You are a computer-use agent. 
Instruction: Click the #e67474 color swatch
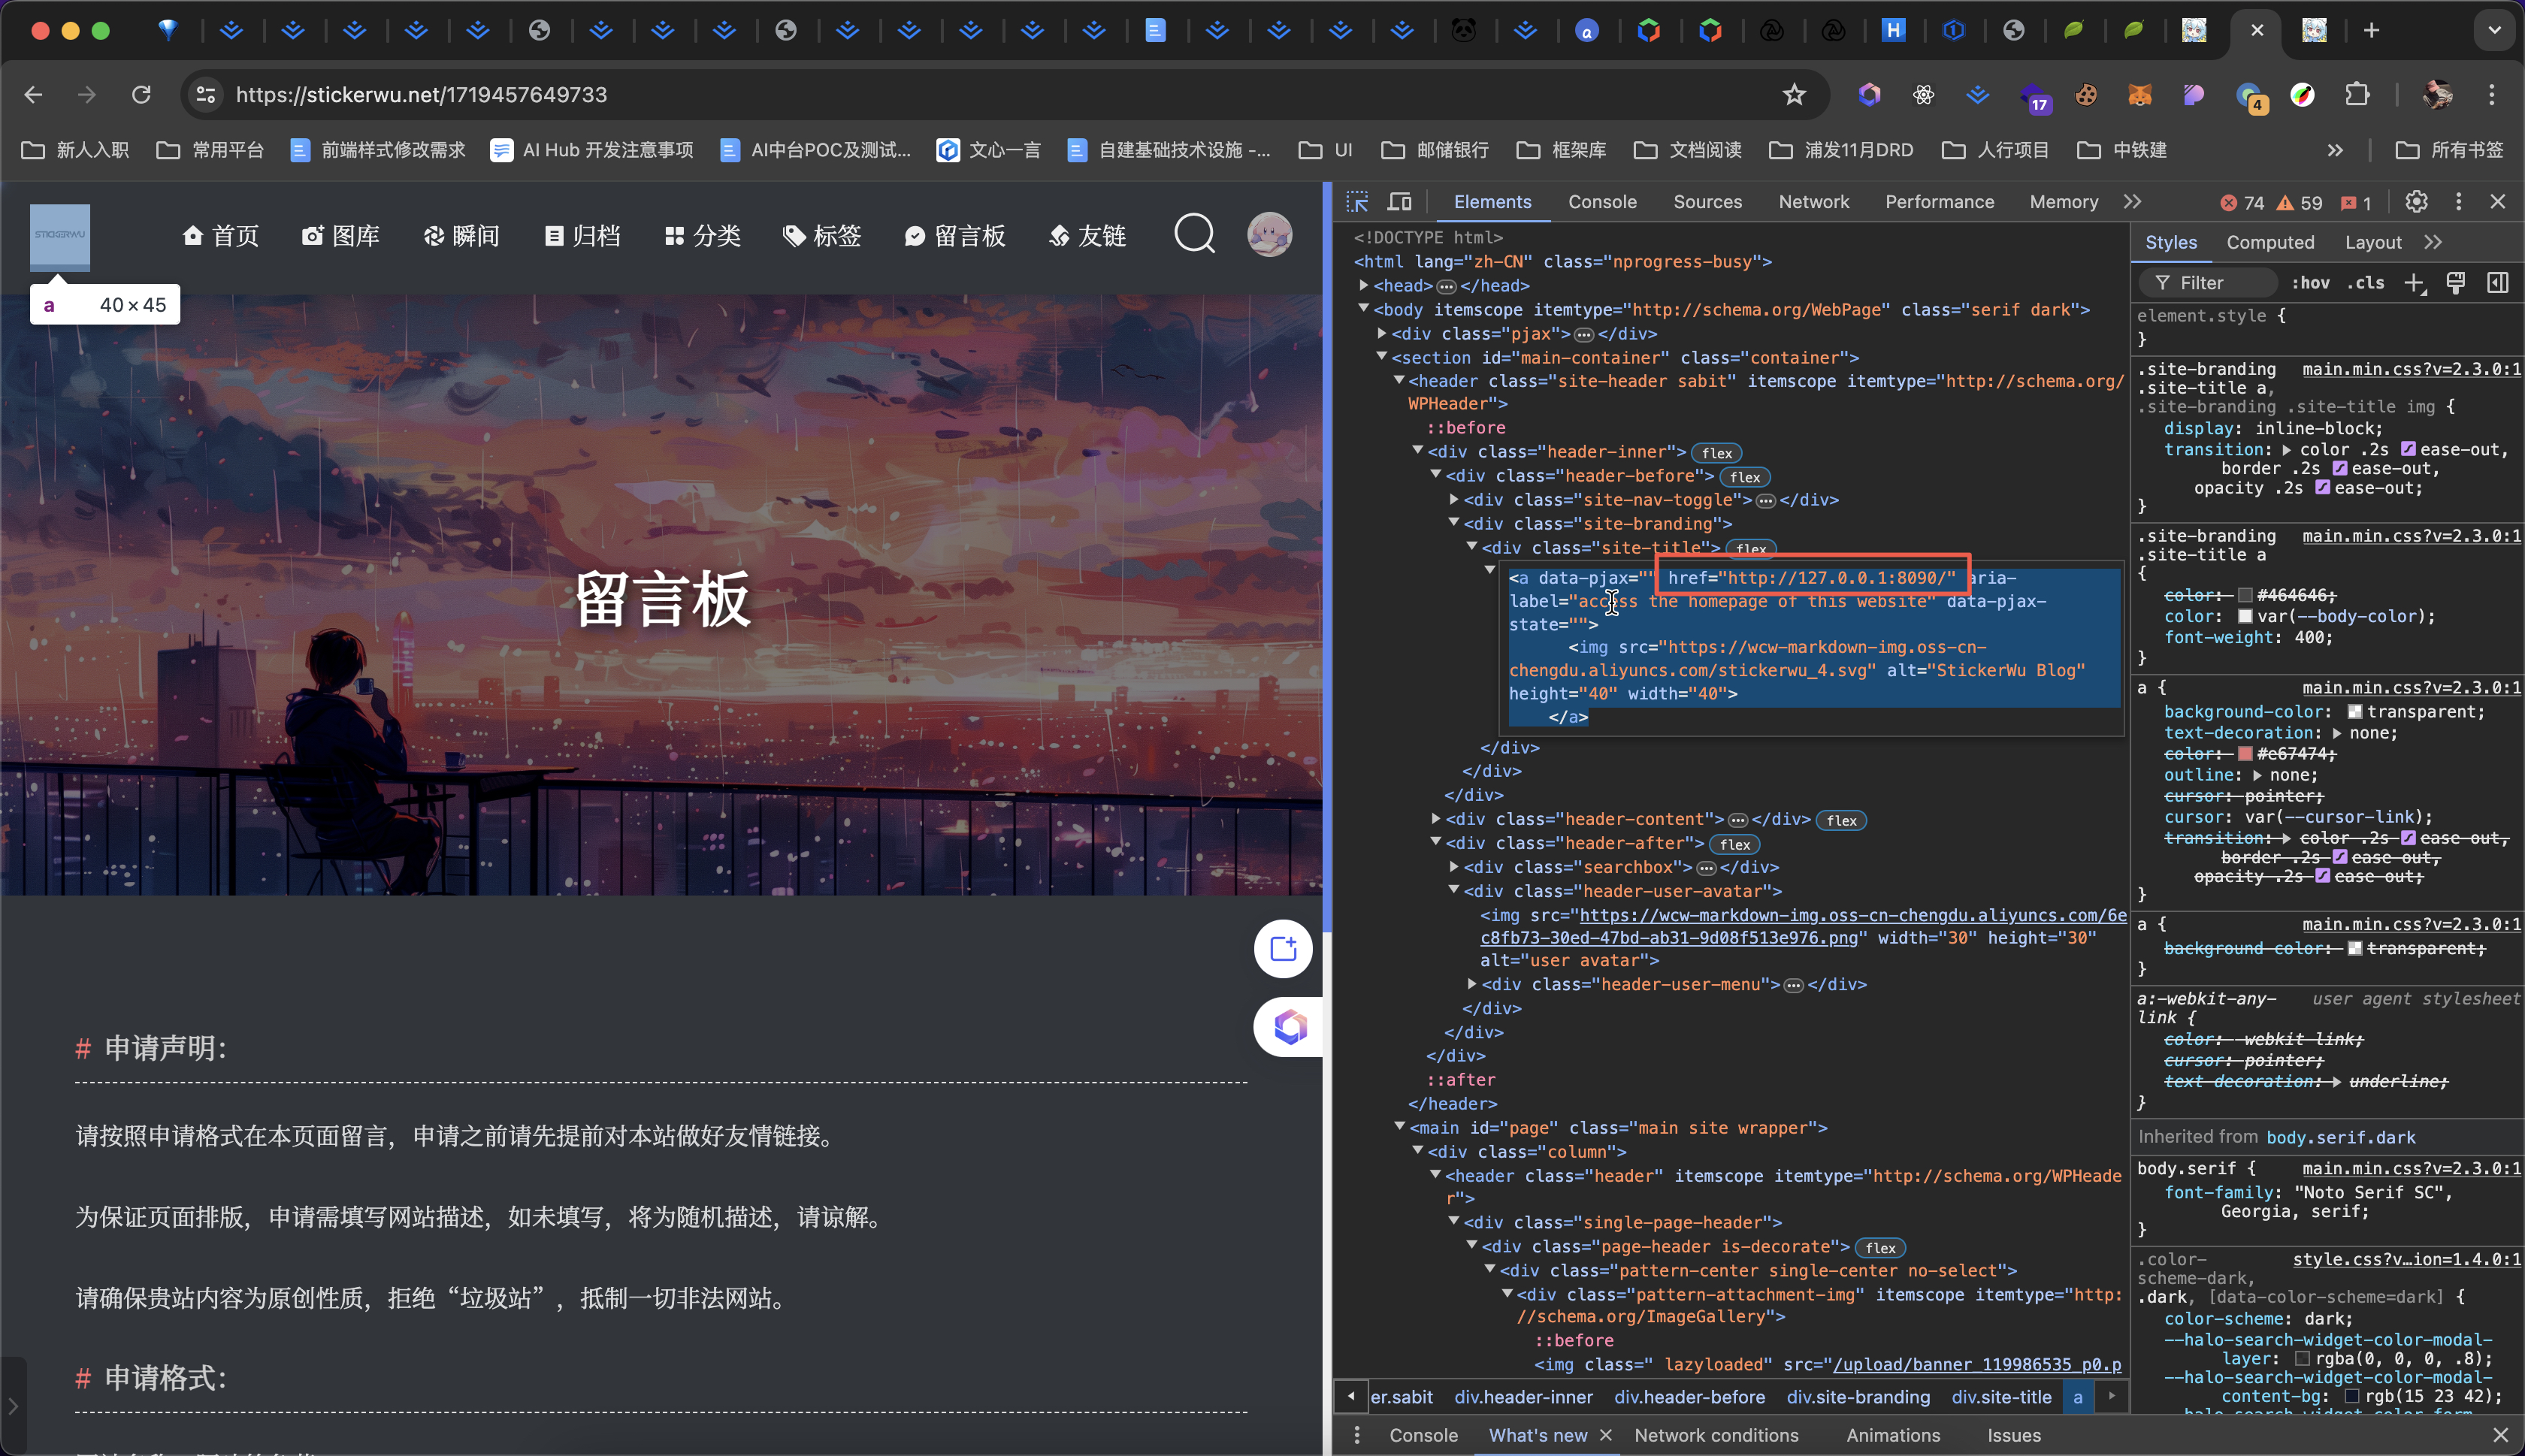click(2244, 754)
